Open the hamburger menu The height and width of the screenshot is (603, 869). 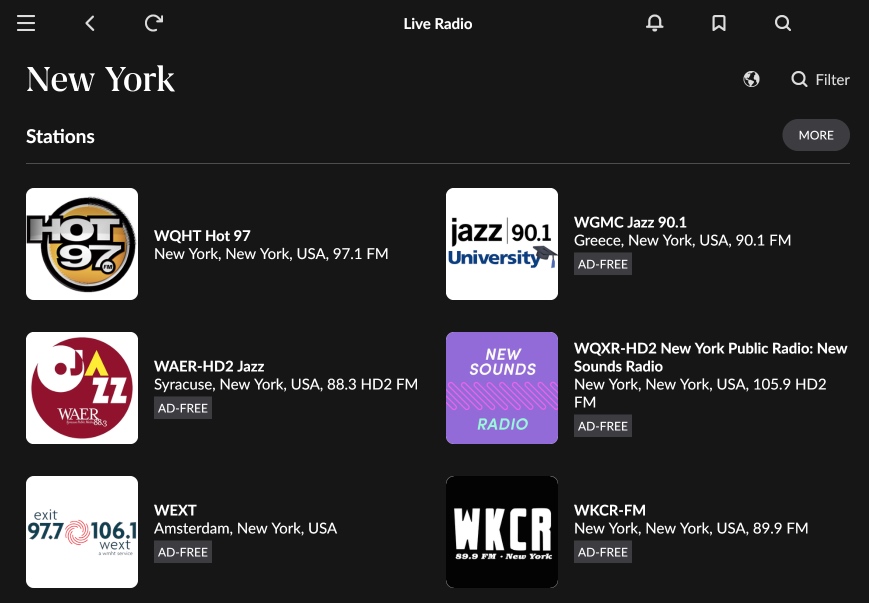pyautogui.click(x=26, y=23)
